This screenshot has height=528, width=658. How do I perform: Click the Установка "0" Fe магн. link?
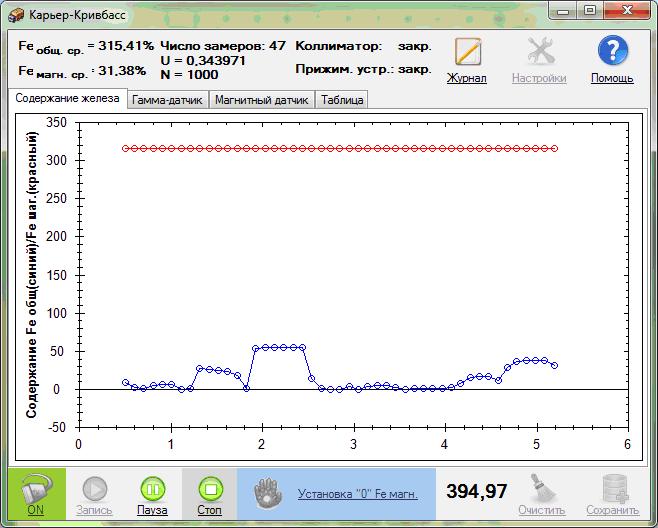tap(358, 494)
